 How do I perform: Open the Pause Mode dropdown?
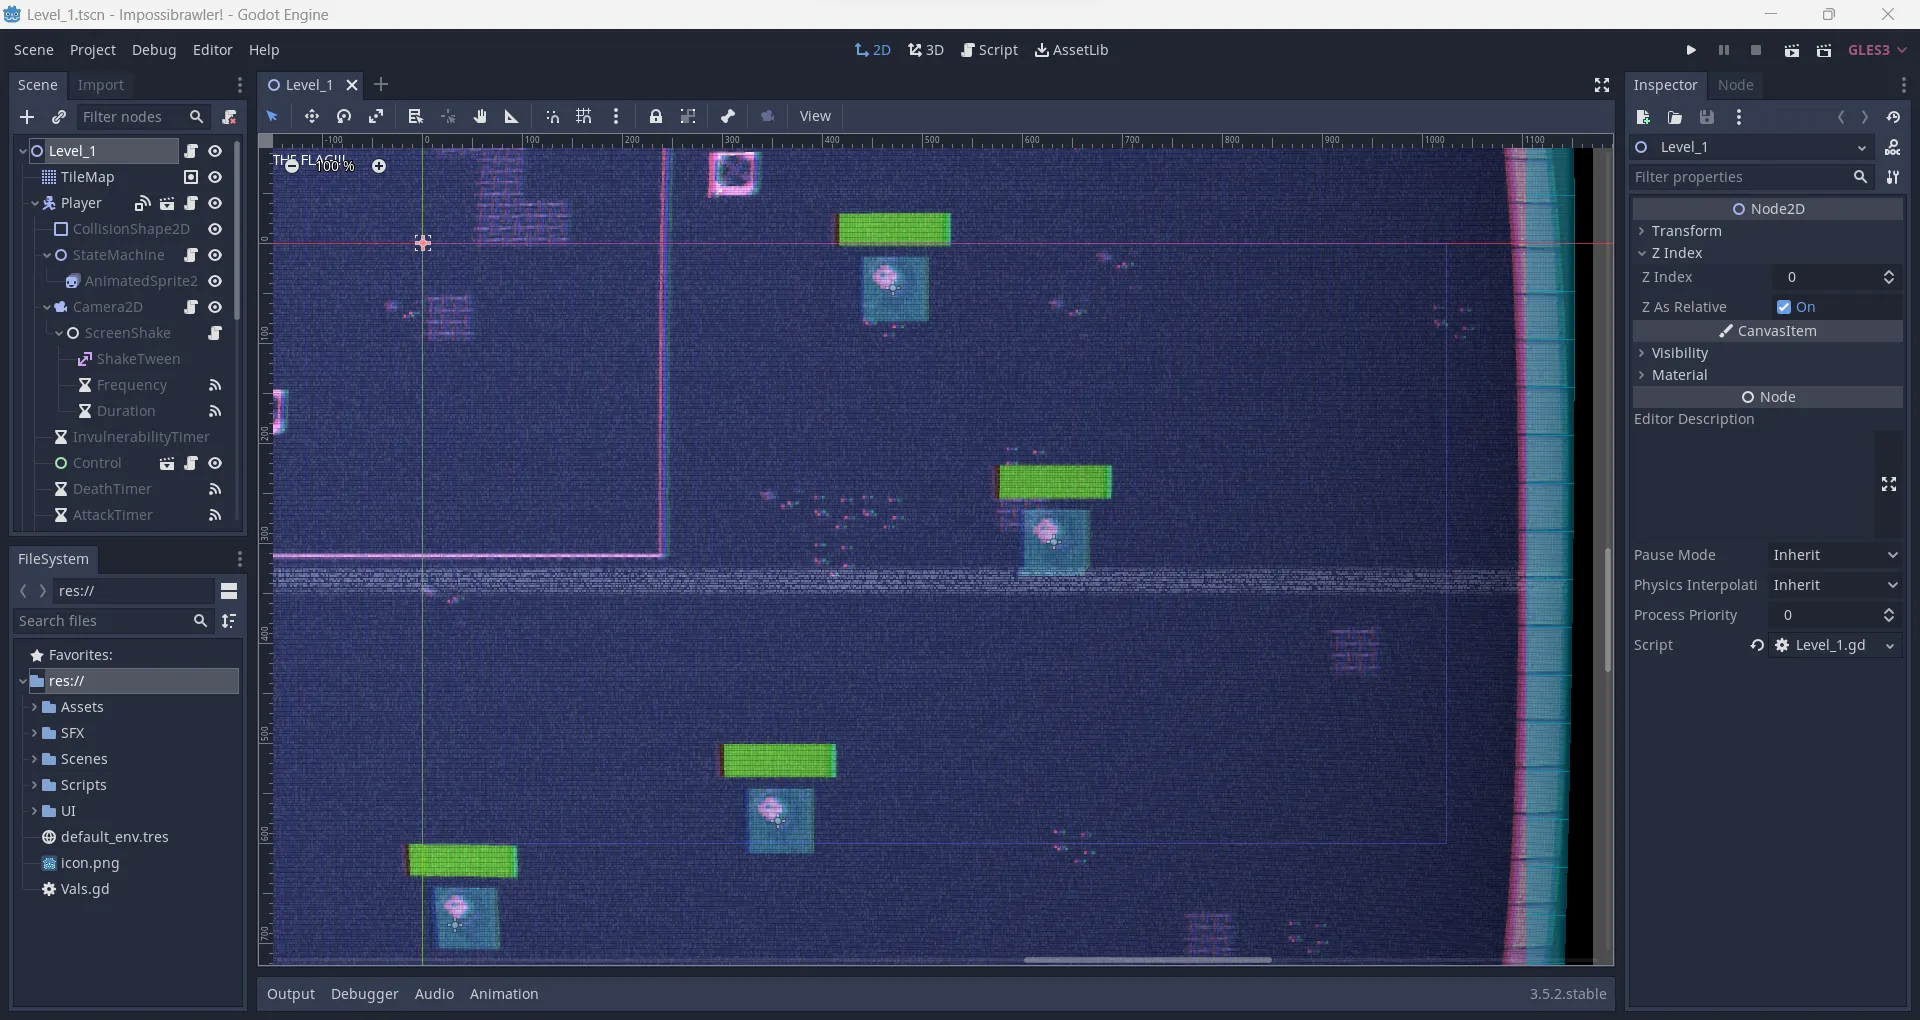coord(1835,556)
